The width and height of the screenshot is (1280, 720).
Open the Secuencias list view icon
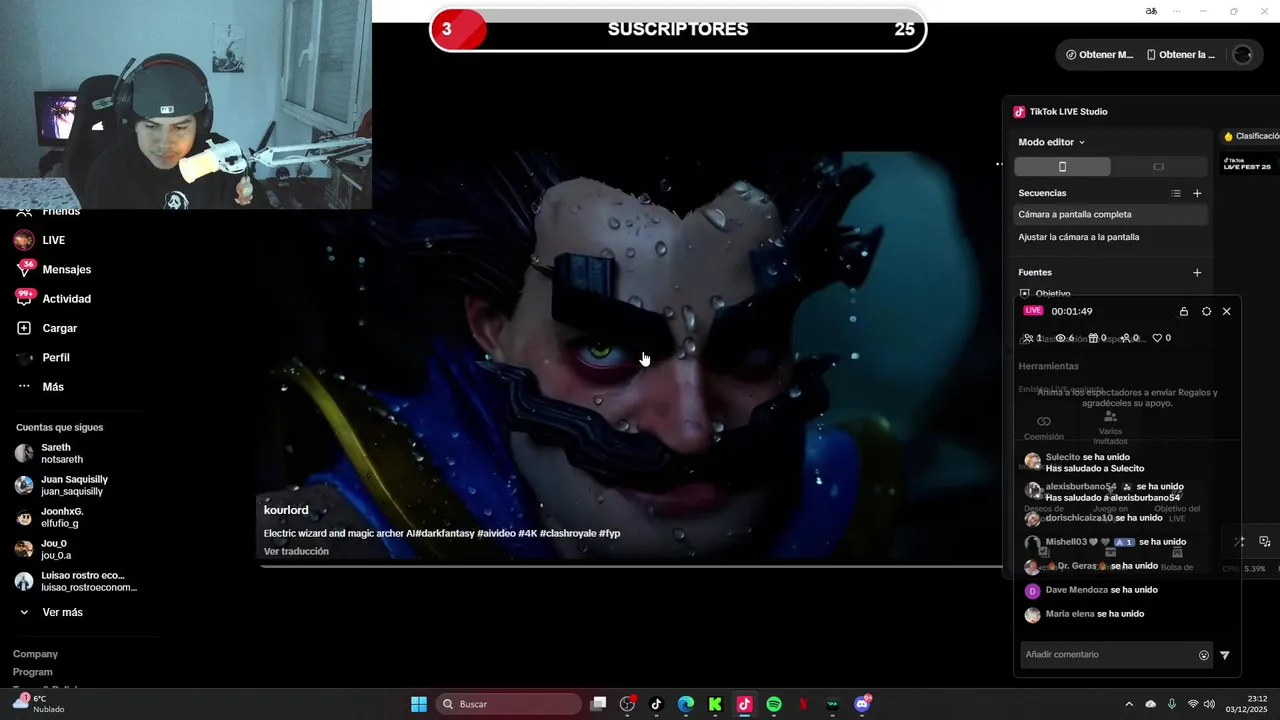[1176, 193]
